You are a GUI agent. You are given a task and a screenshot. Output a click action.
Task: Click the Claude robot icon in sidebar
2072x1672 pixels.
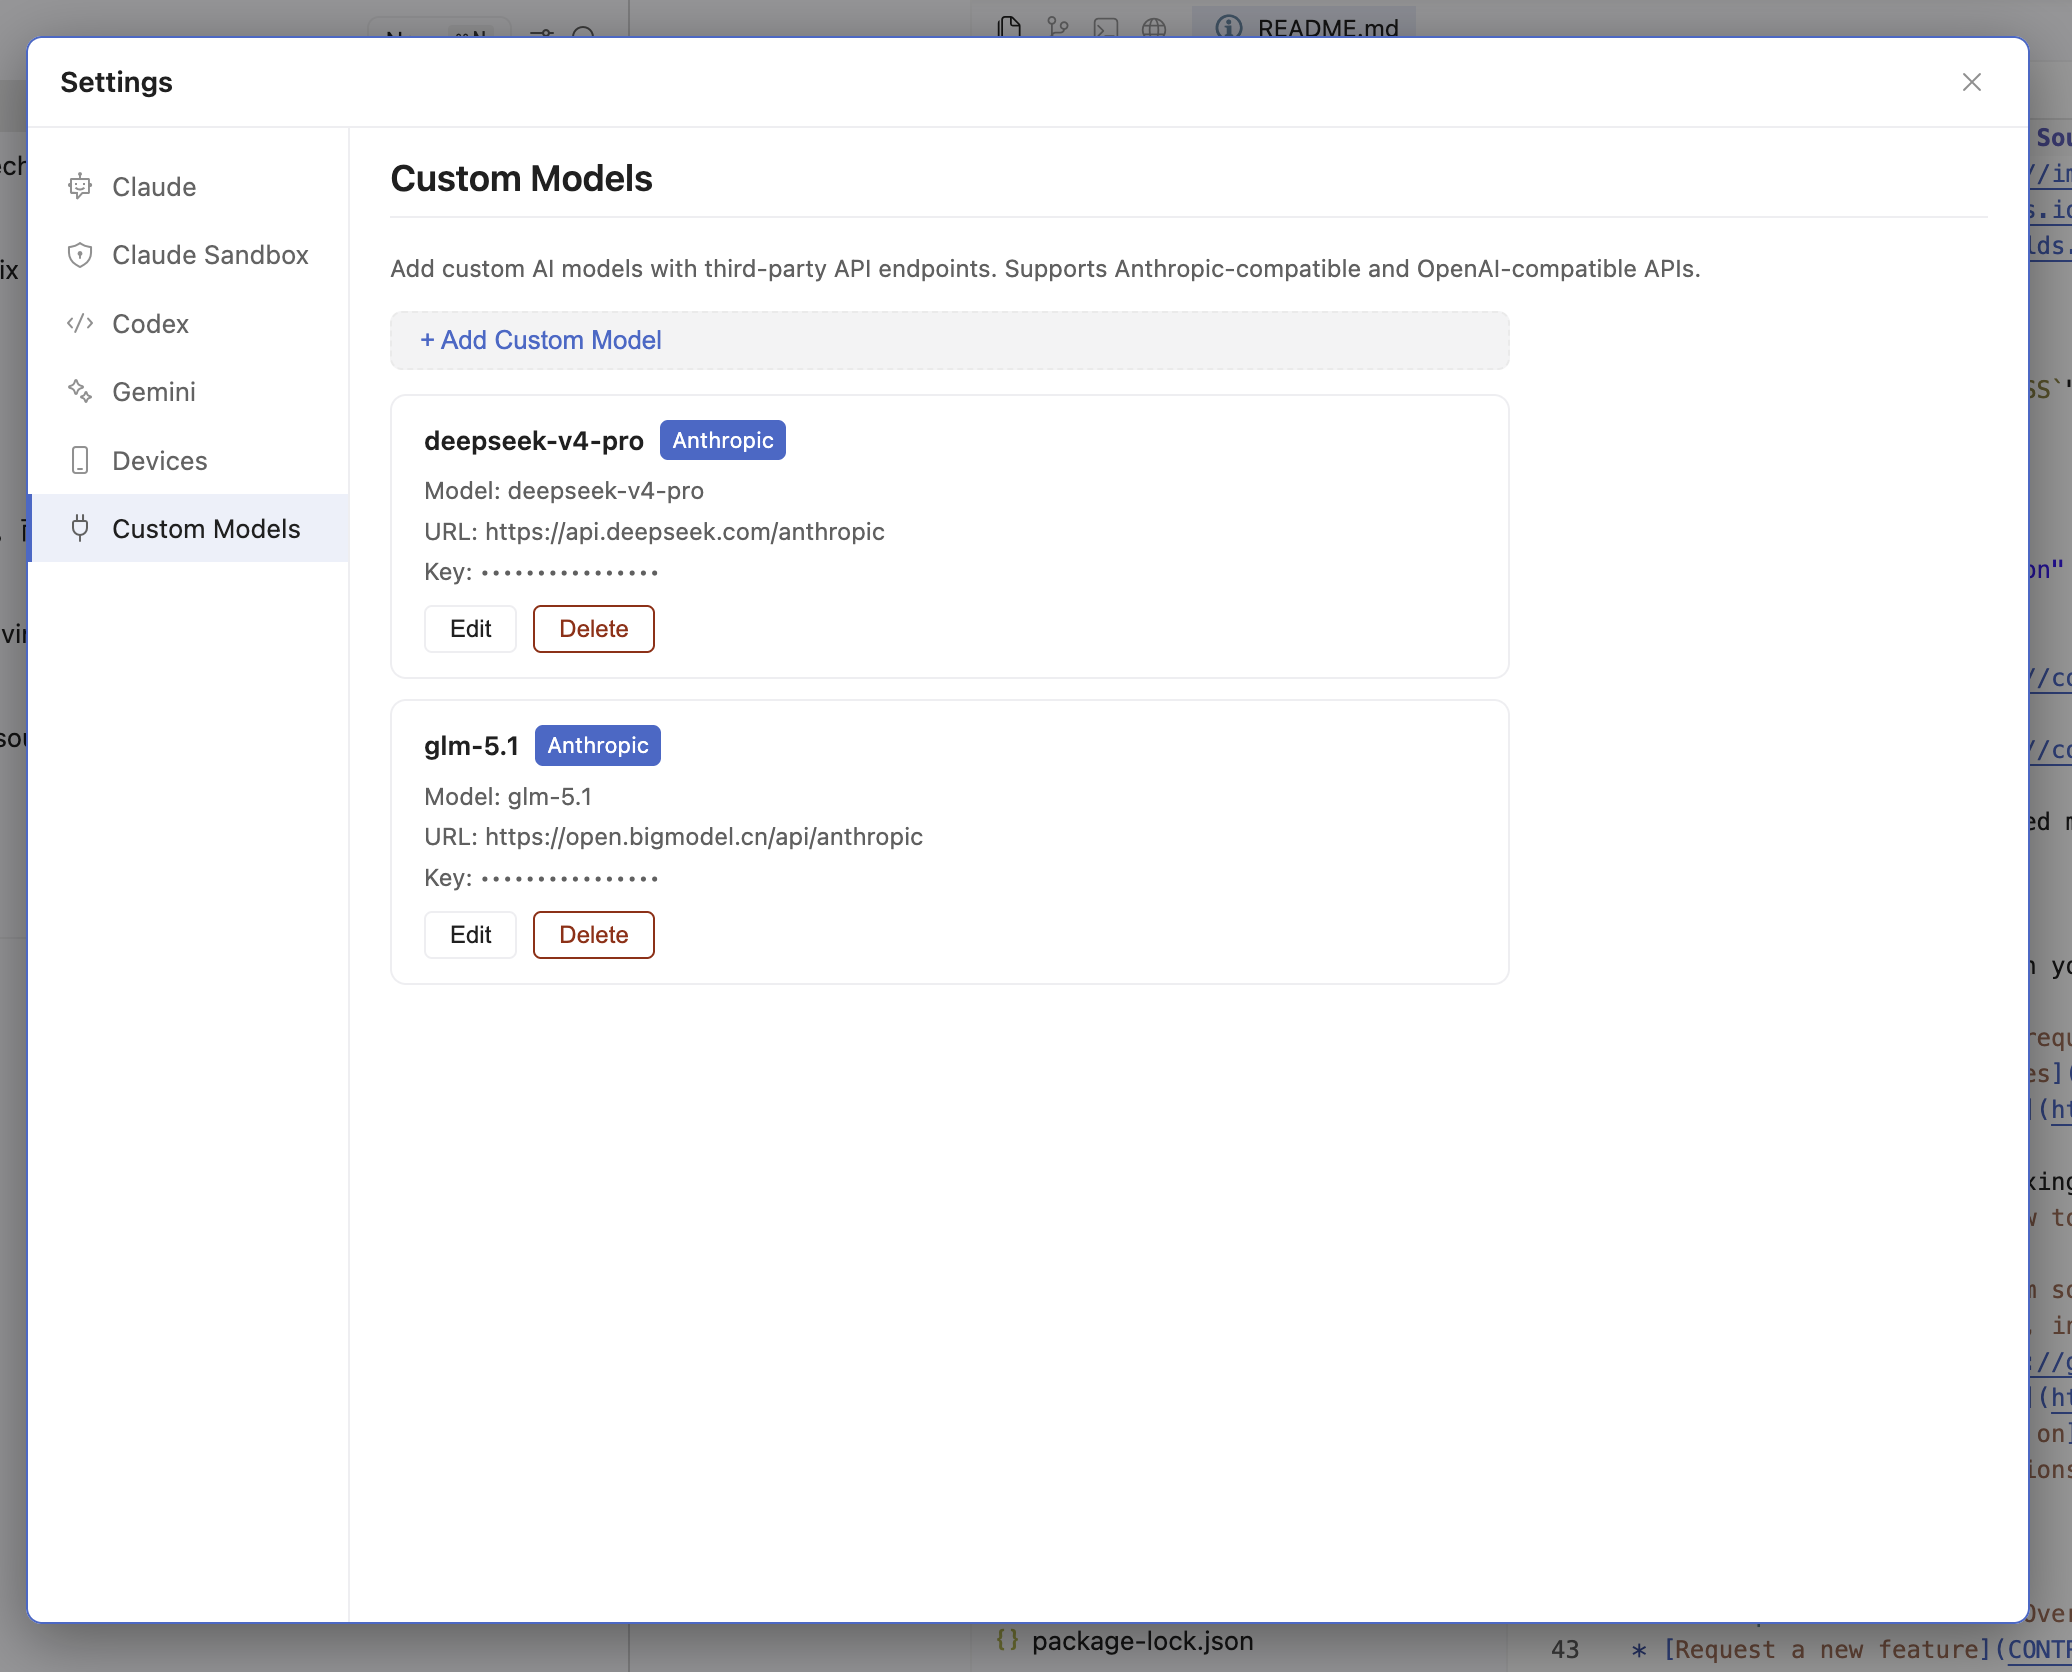[80, 187]
